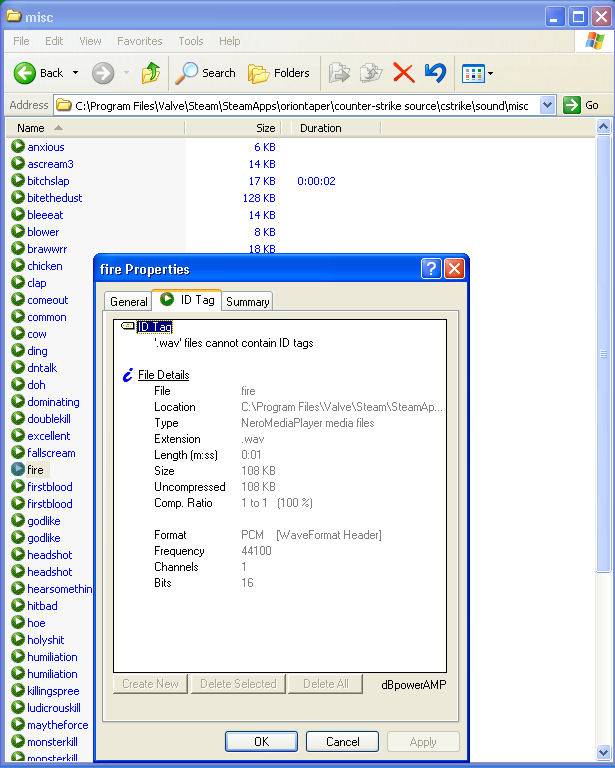Click the File Details heading link
Screen dimensions: 615x768
[163, 375]
